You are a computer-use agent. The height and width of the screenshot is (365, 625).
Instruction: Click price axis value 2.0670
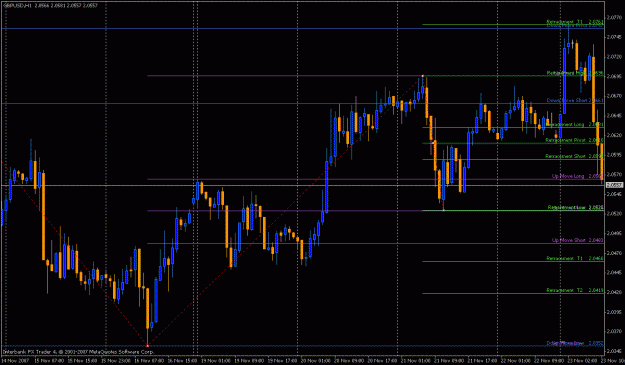click(x=614, y=96)
